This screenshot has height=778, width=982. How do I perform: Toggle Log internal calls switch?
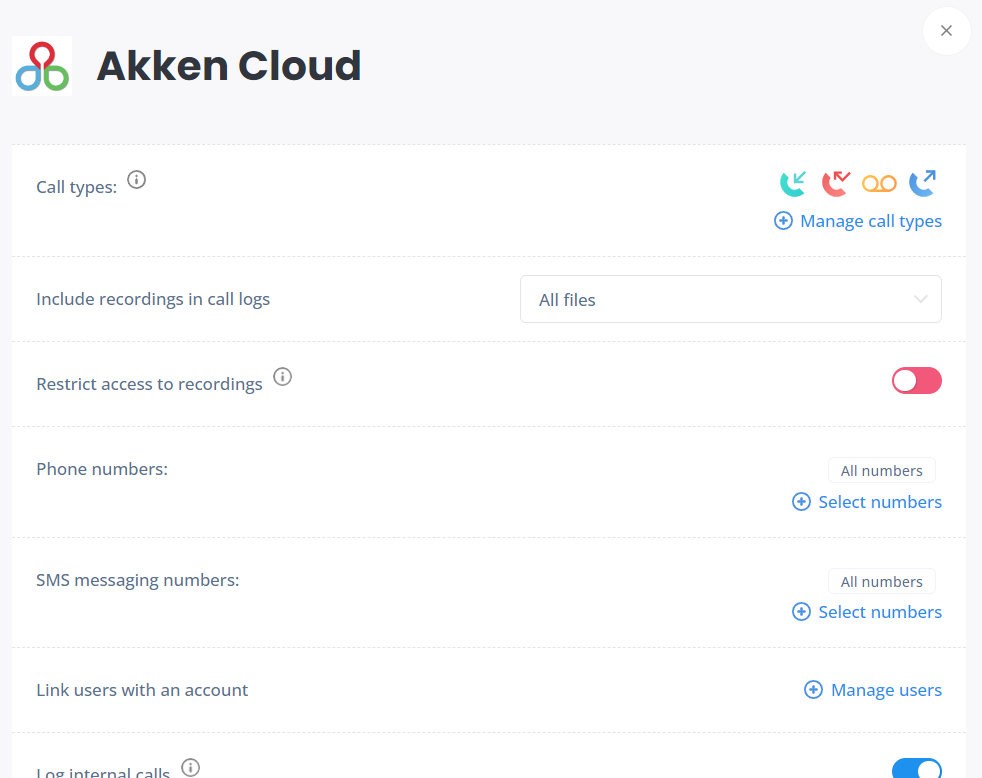916,769
